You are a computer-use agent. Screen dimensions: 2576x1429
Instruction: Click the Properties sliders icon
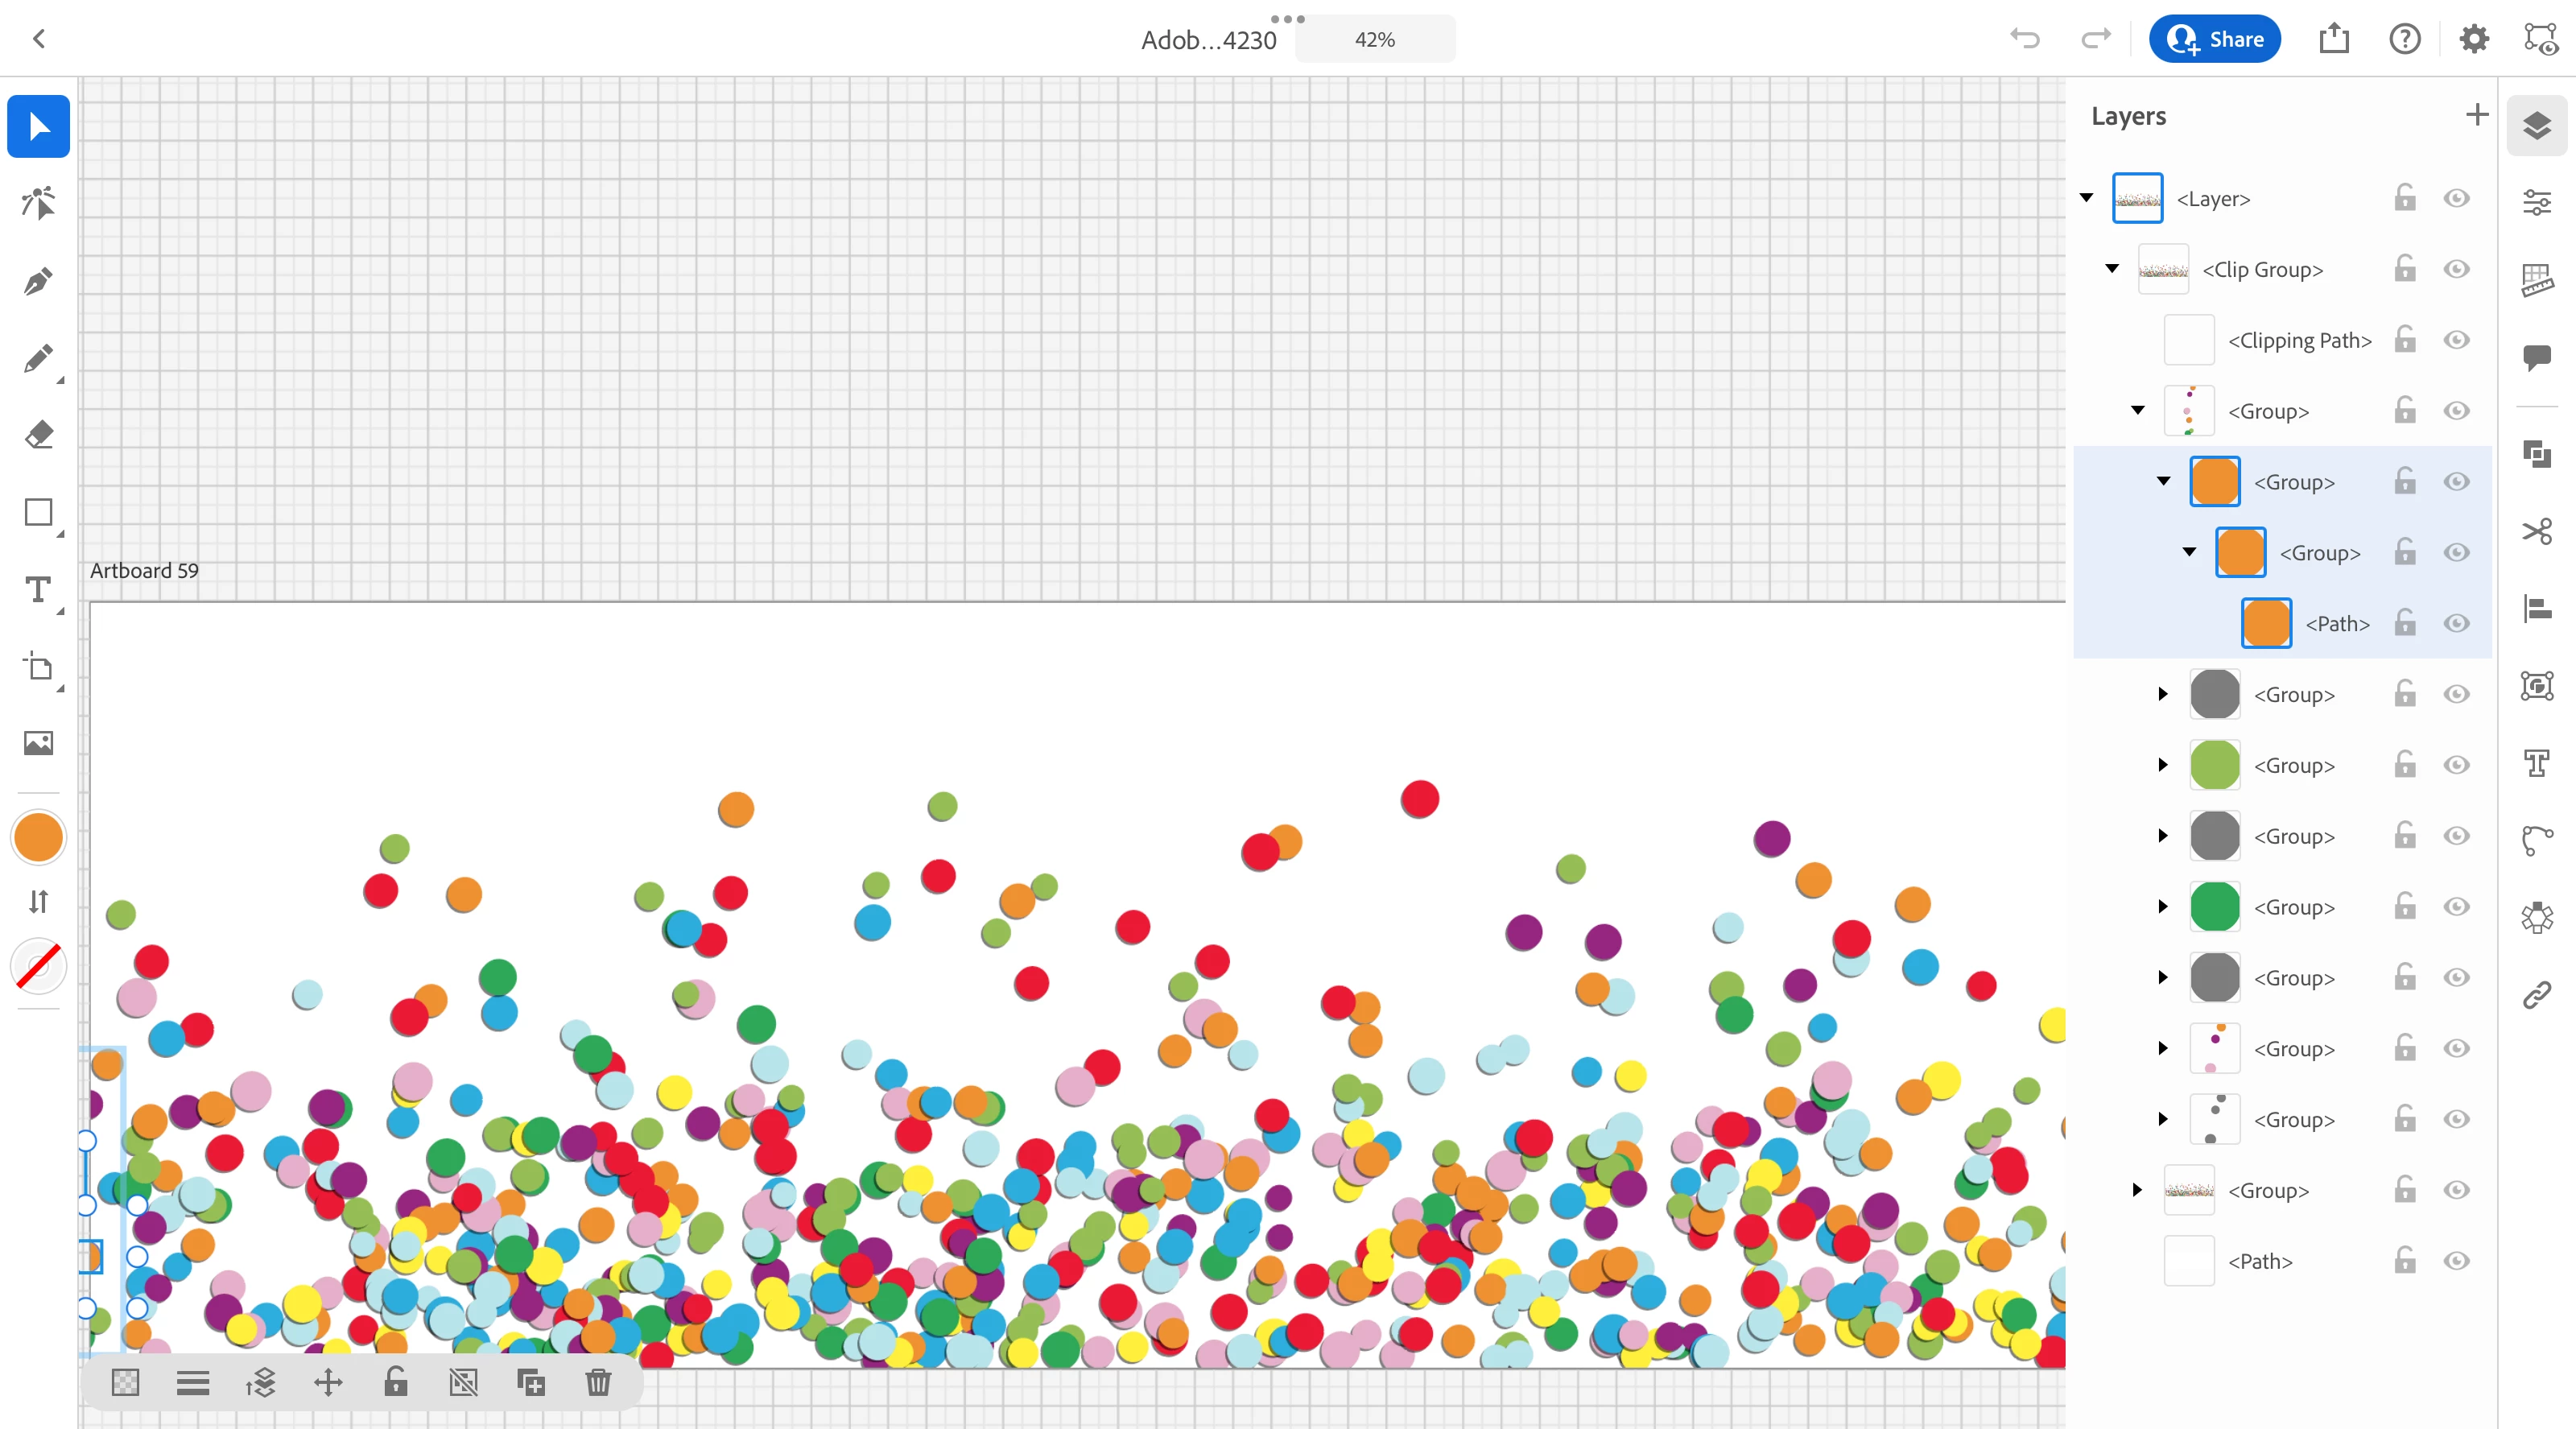coord(2536,203)
